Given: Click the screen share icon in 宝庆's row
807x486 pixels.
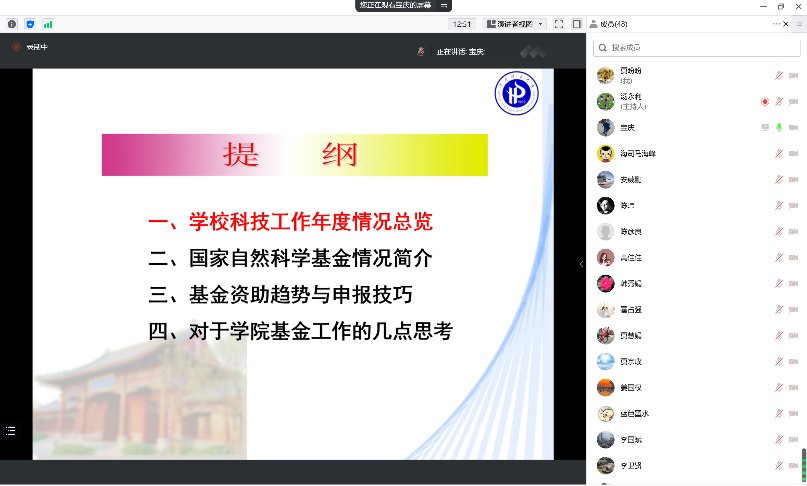Looking at the screenshot, I should click(765, 128).
